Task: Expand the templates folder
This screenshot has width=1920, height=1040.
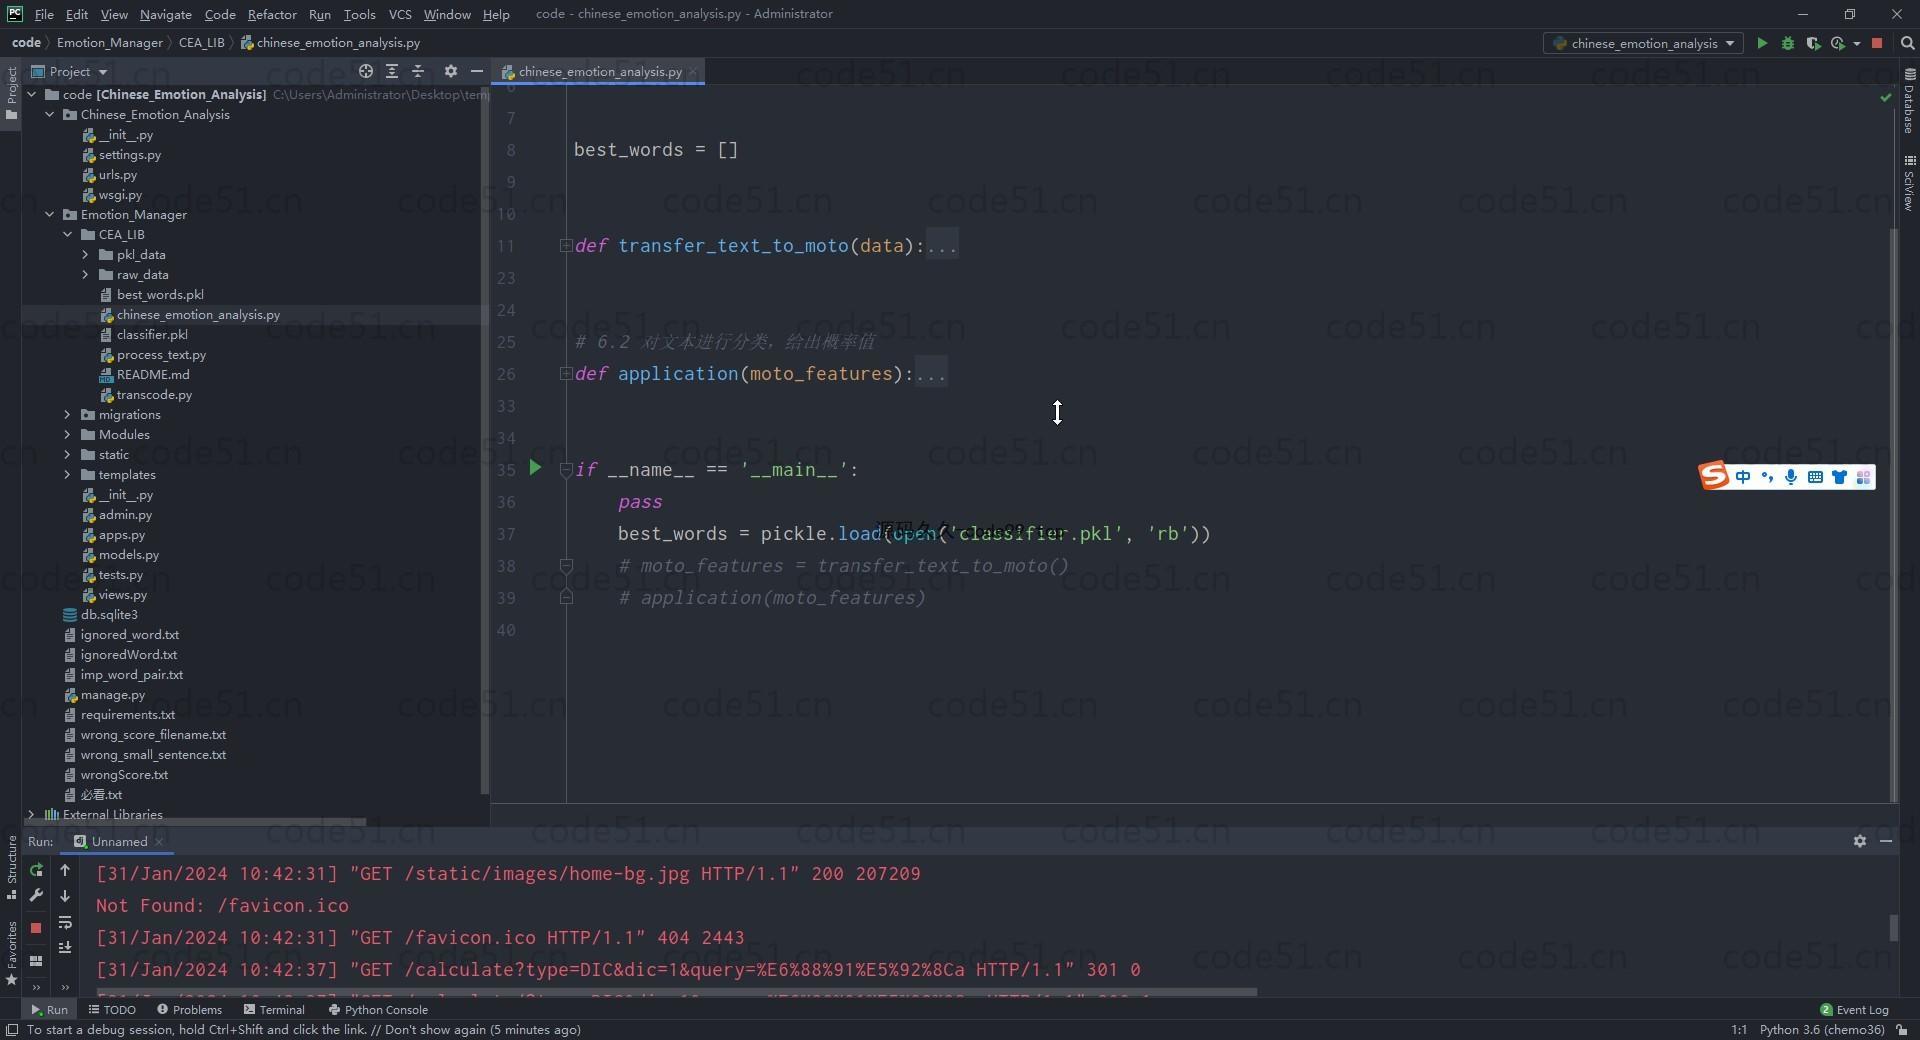Action: [x=67, y=474]
